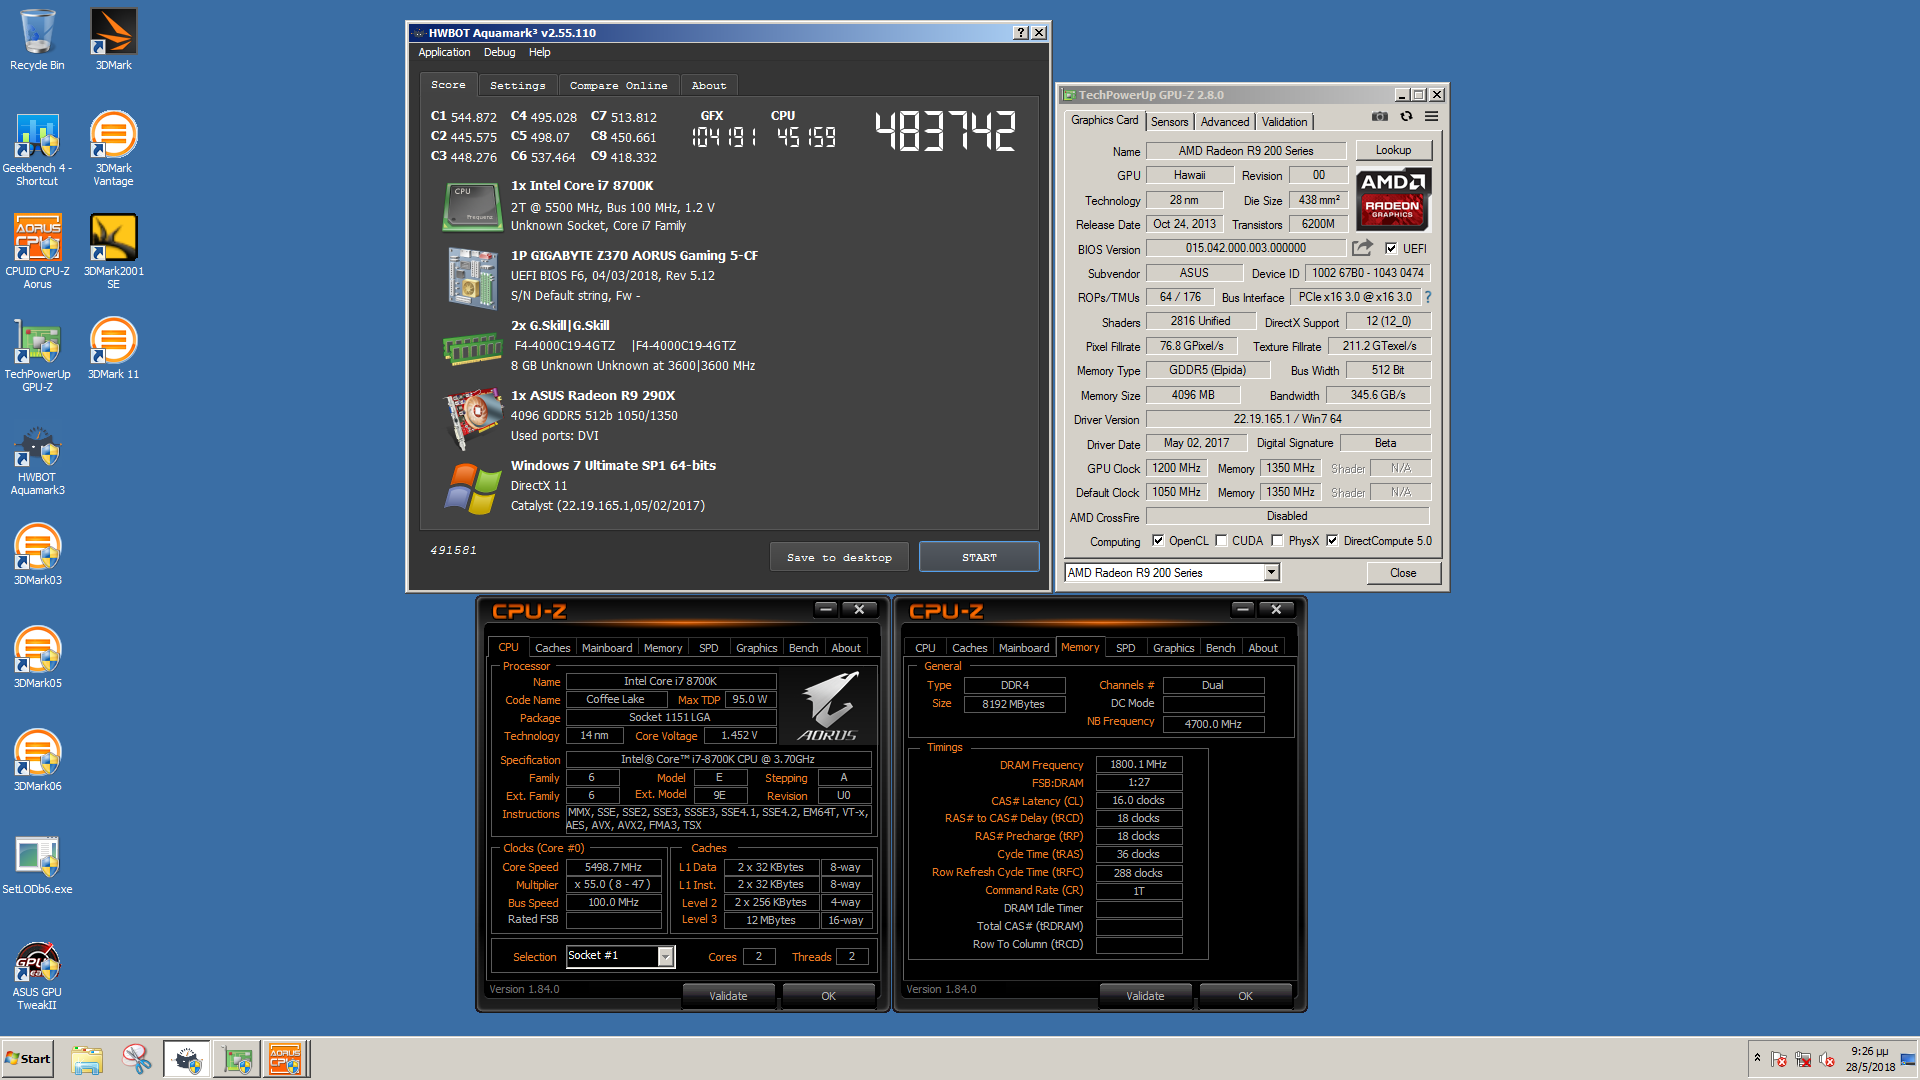Switch to the GPU-Z Sensors tab

pos(1169,122)
